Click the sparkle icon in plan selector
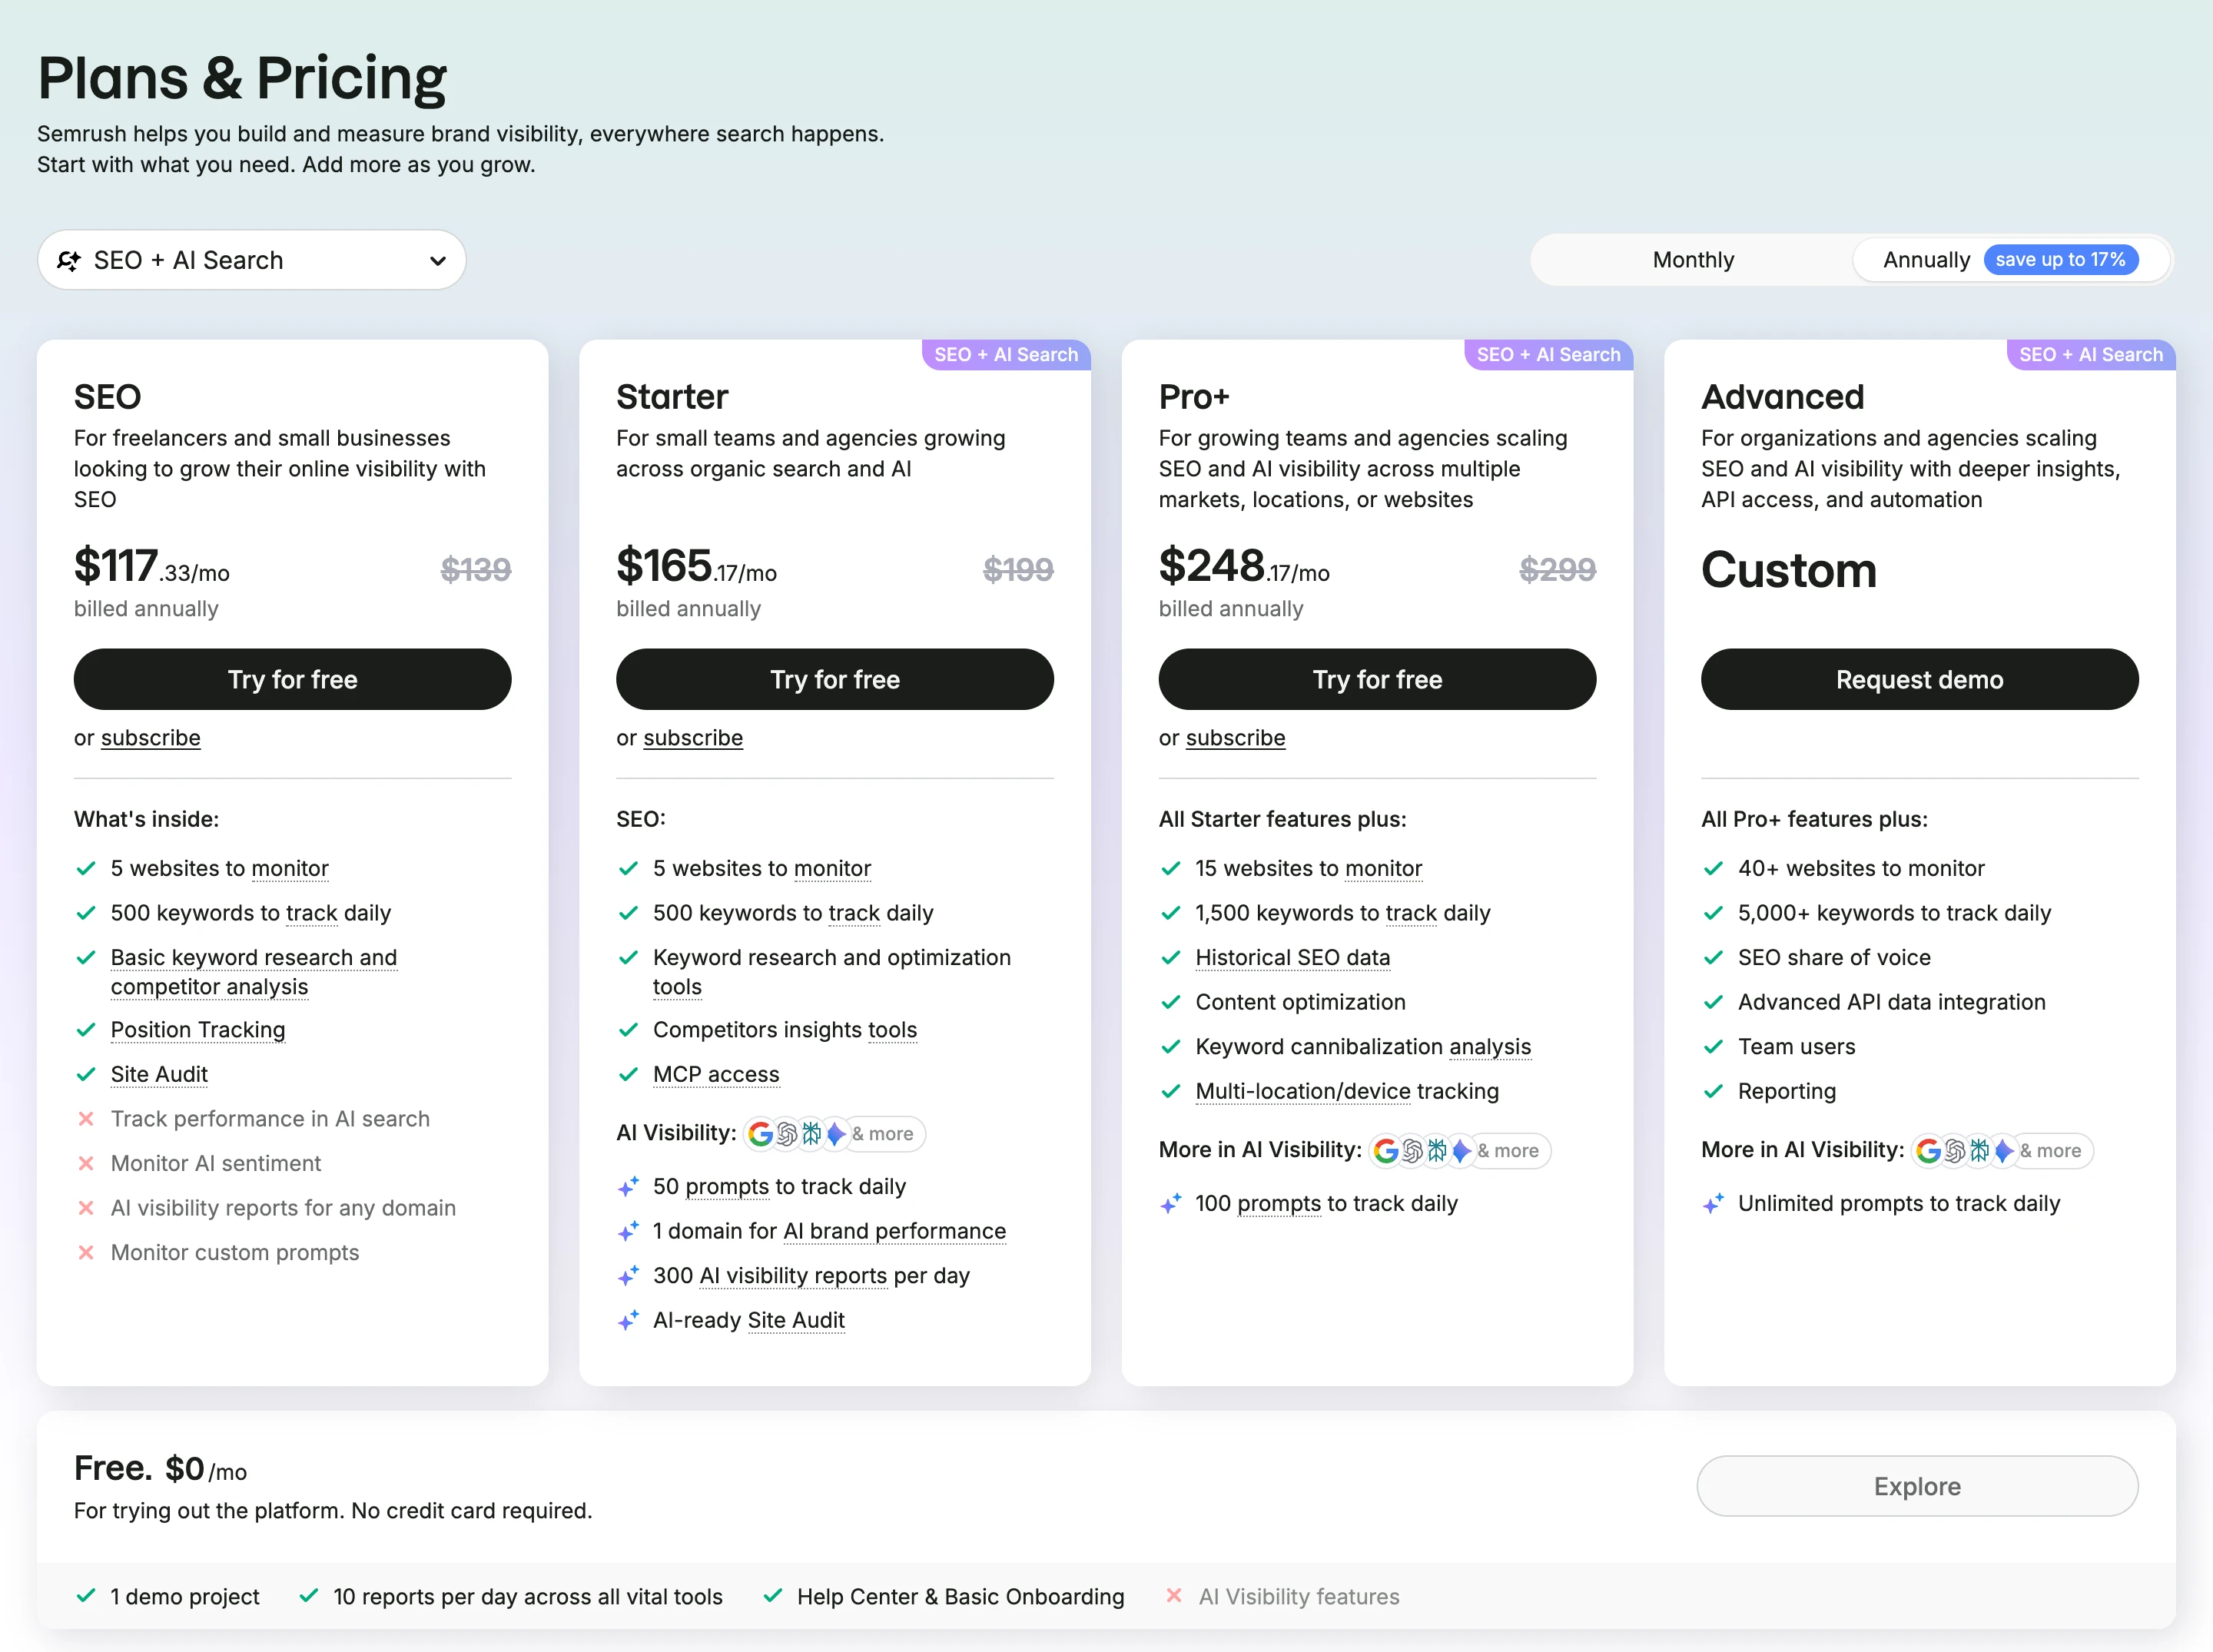 69,261
